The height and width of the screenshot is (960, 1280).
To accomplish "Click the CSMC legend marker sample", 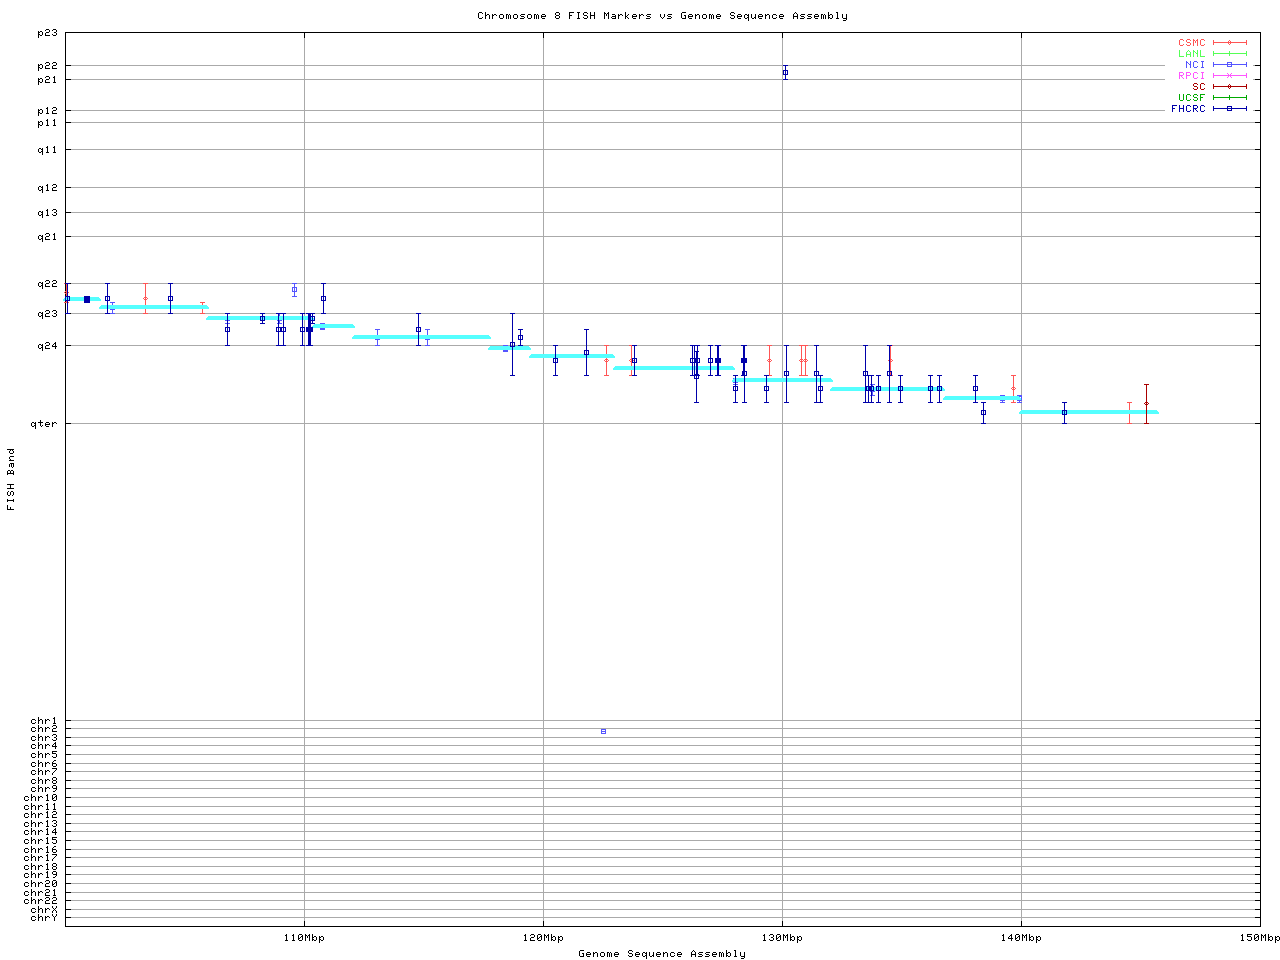I will (1229, 43).
